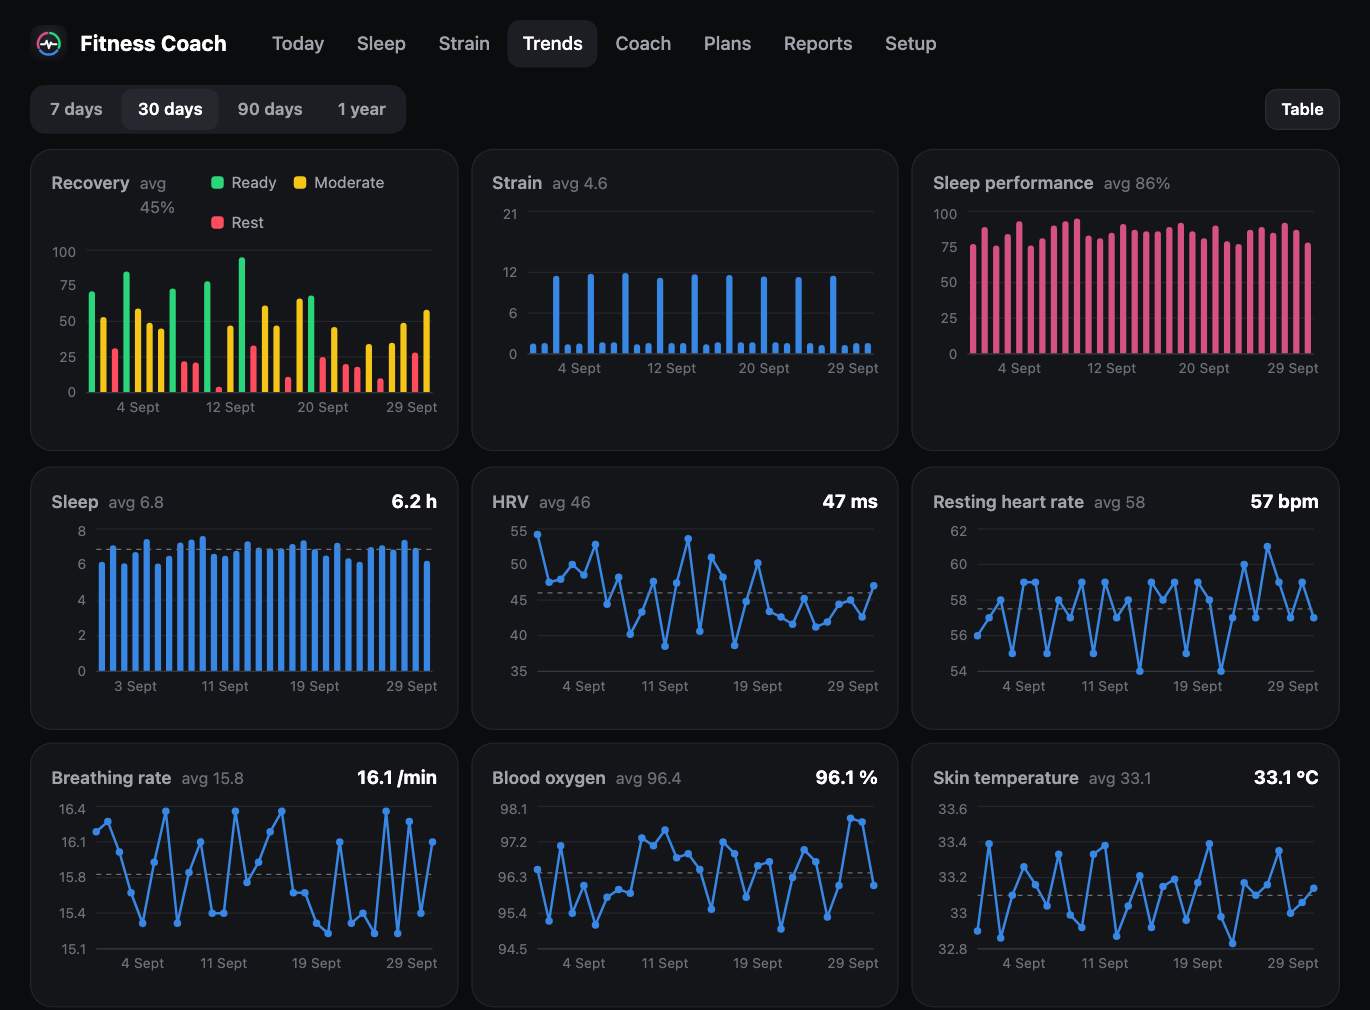Go to the Sleep navigation tab
The width and height of the screenshot is (1370, 1010).
pyautogui.click(x=381, y=44)
